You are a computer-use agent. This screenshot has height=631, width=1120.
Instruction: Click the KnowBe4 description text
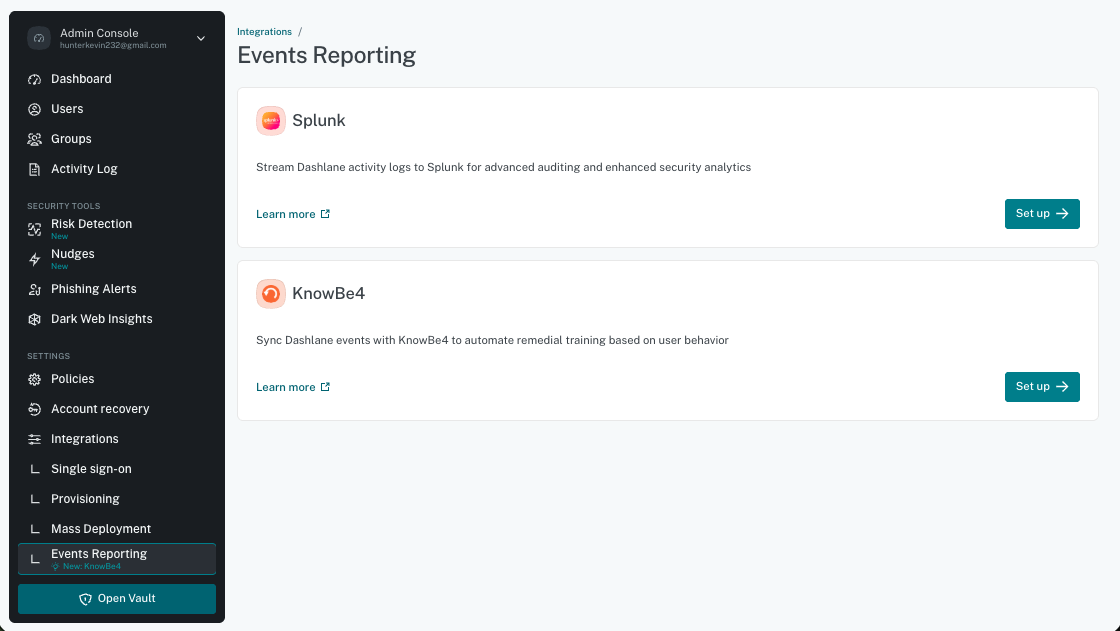pos(492,340)
